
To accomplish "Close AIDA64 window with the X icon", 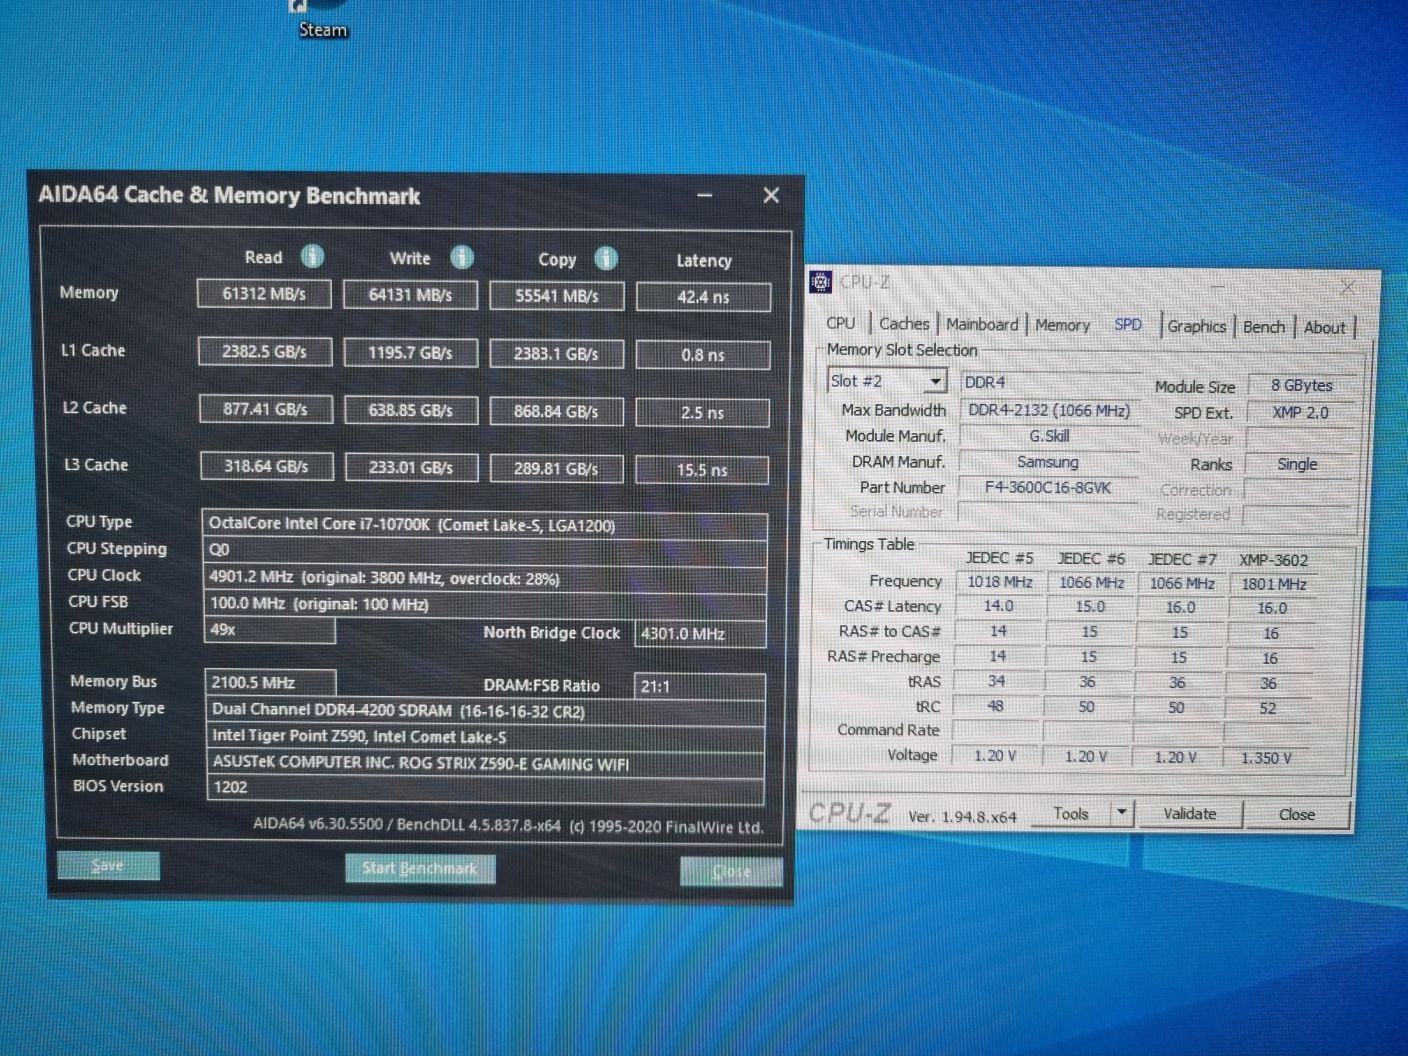I will coord(771,195).
